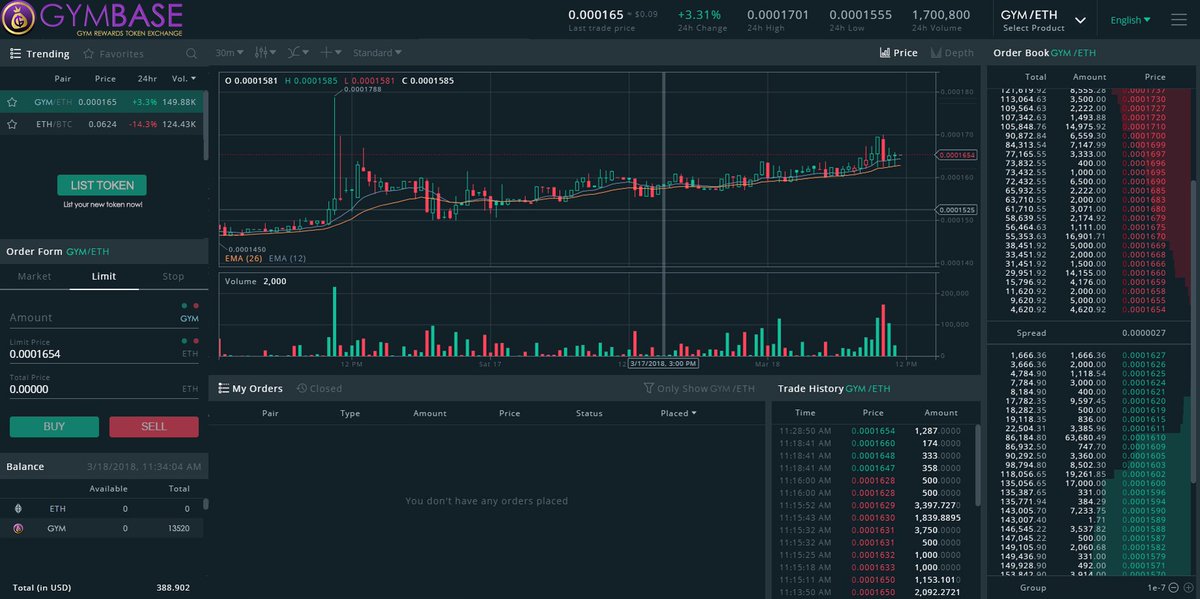
Task: Open the indicators line dropdown
Action: pos(298,53)
